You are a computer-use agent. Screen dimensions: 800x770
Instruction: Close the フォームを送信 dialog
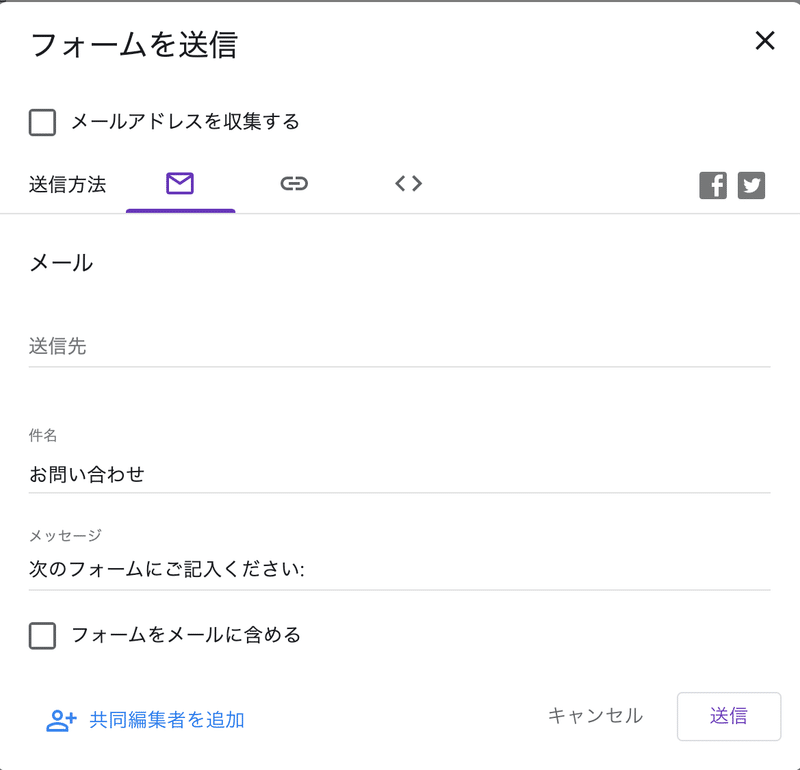[x=765, y=41]
